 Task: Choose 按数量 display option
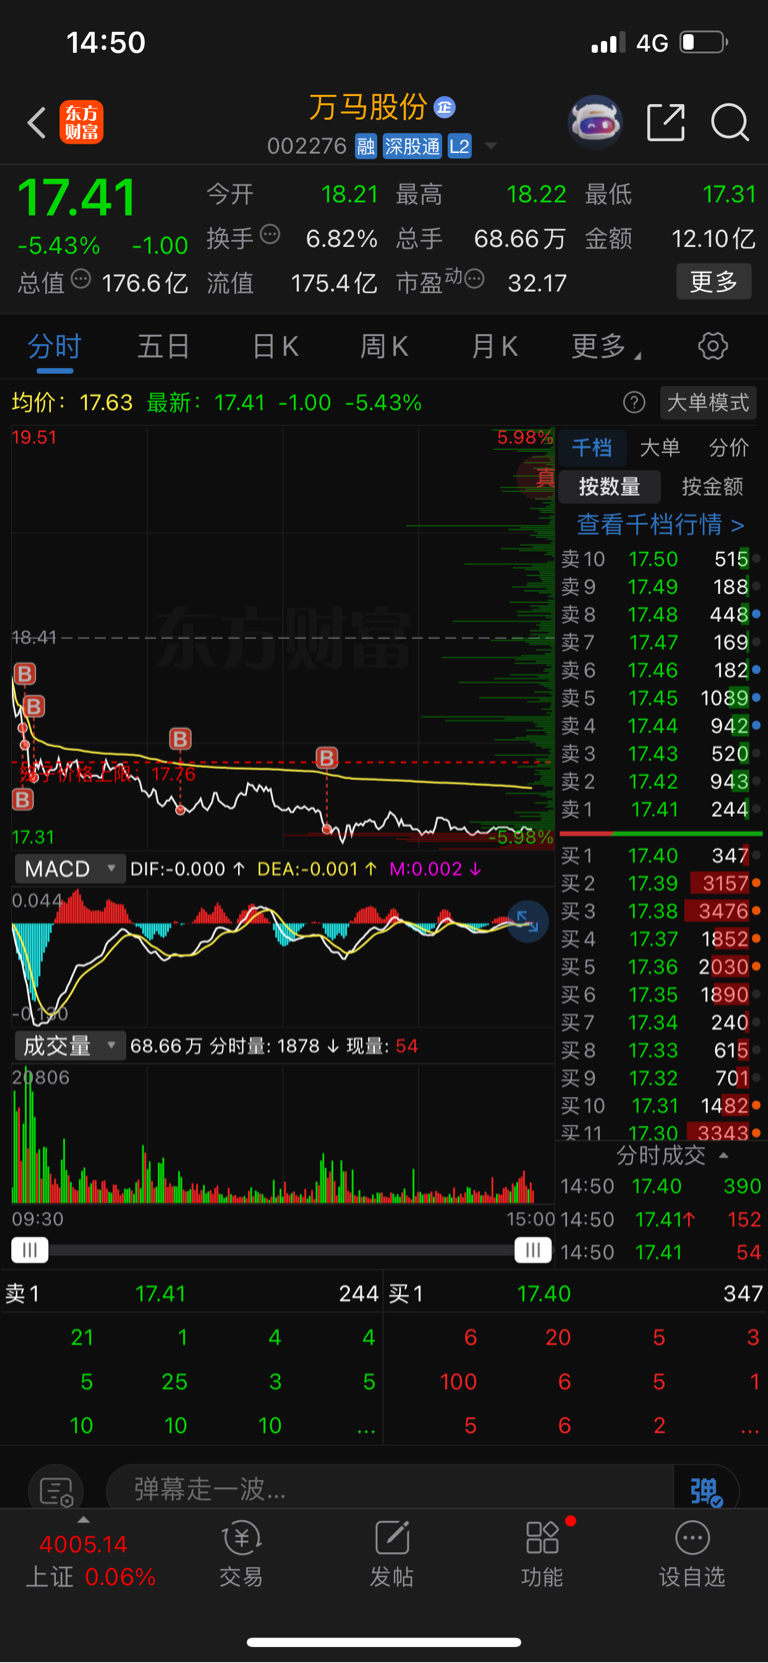pos(610,487)
